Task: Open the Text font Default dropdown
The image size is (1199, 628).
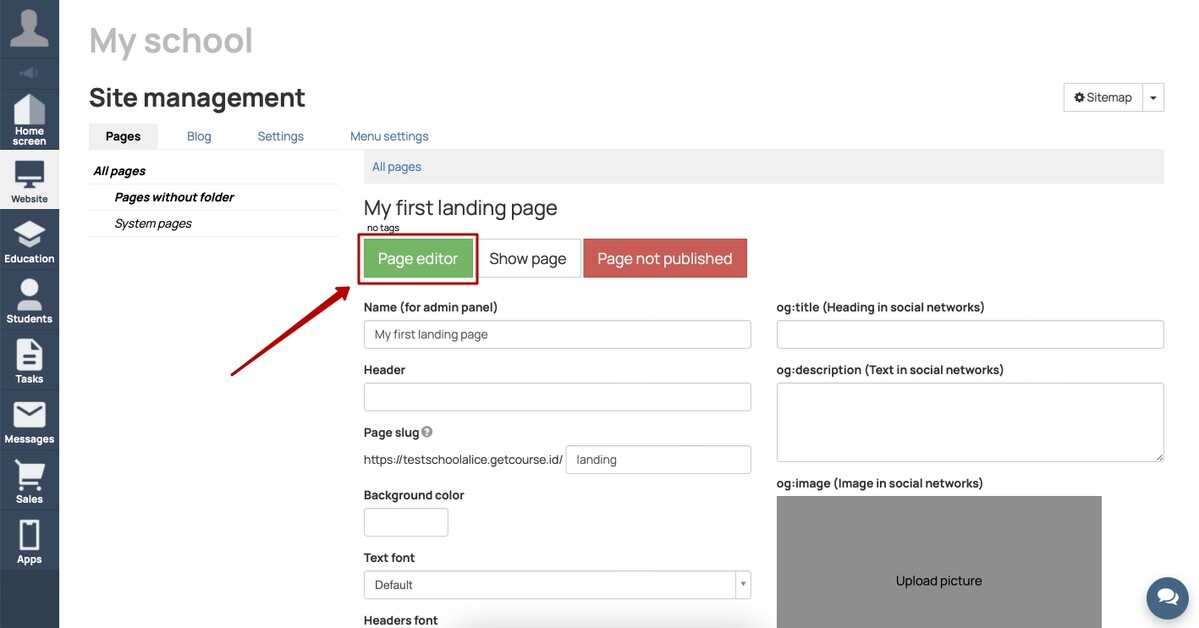Action: tap(557, 584)
